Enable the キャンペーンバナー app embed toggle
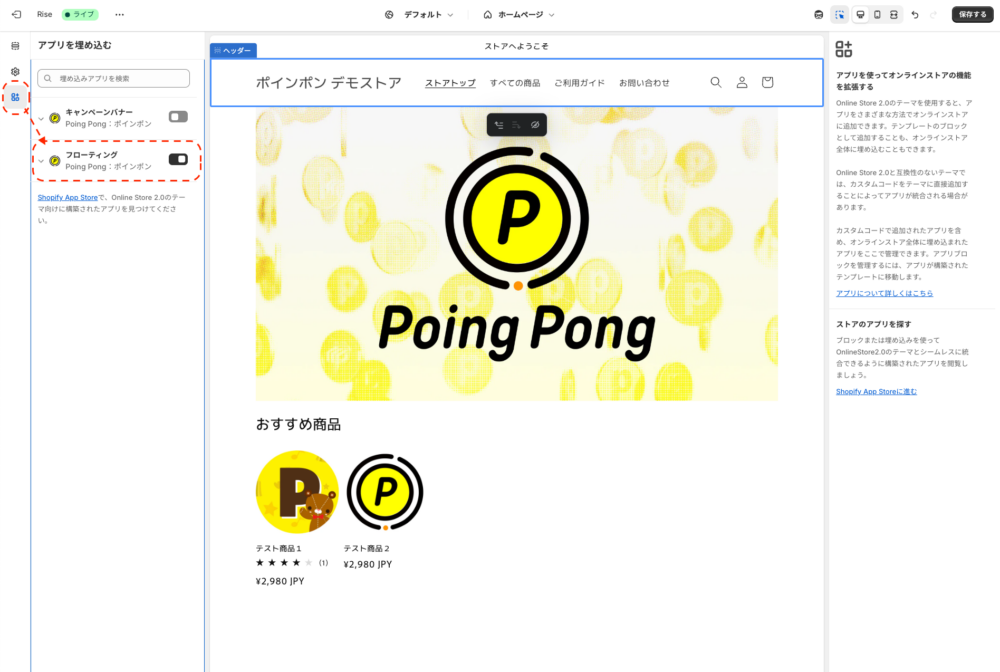 point(178,117)
